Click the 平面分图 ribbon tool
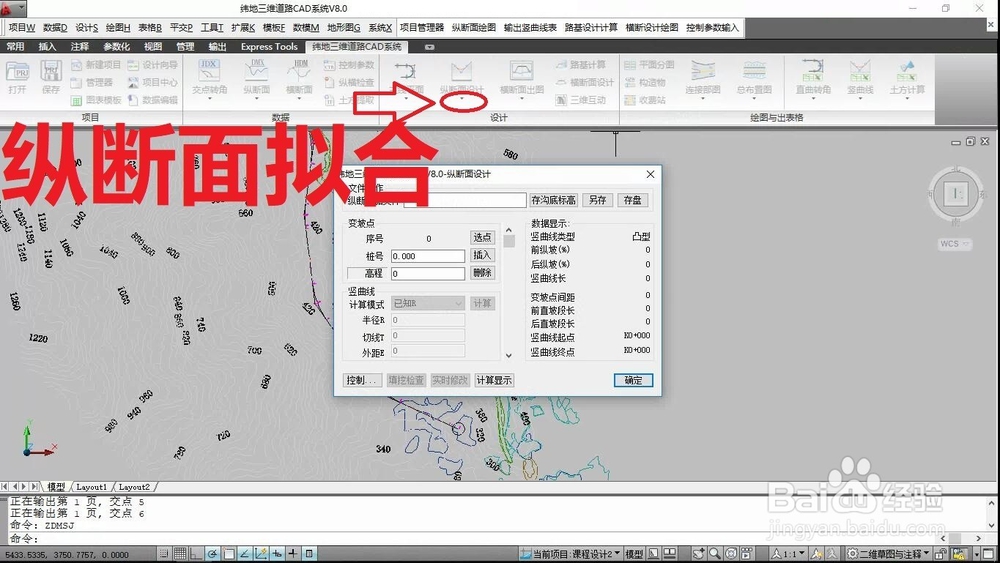1000x563 pixels. [x=649, y=65]
